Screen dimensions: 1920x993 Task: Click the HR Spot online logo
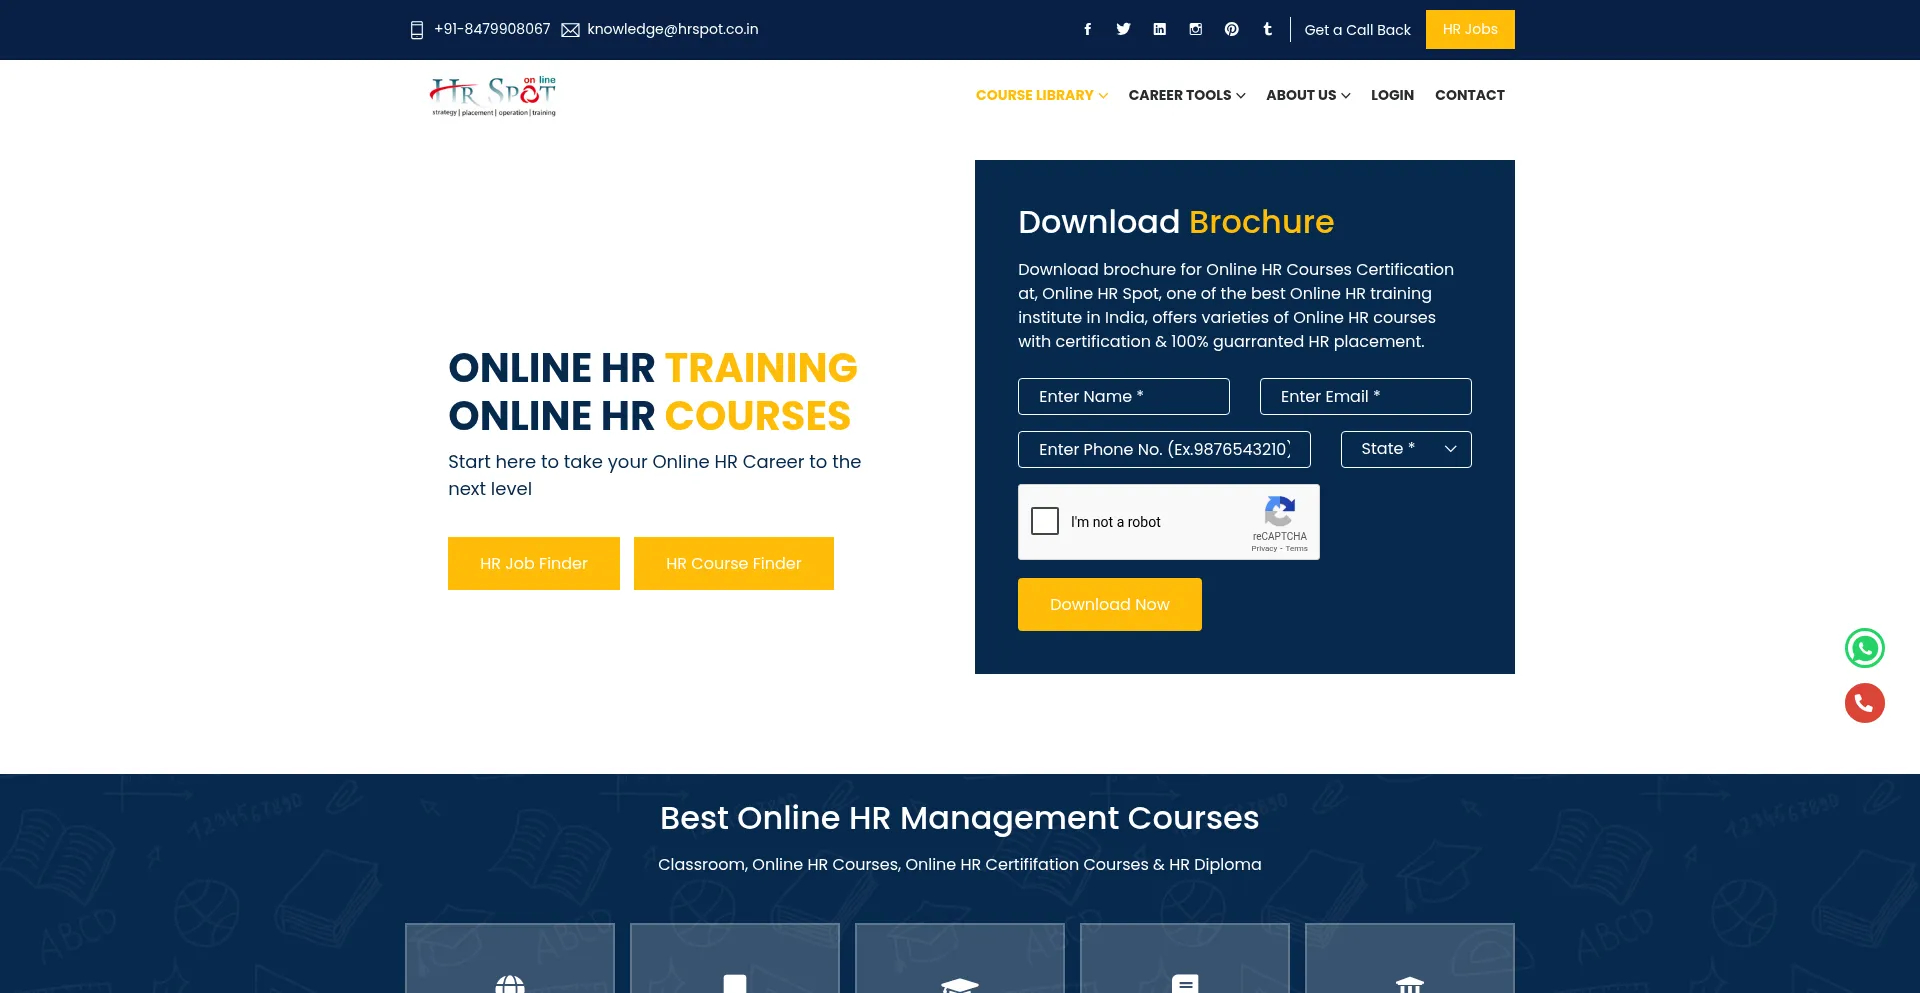(x=493, y=96)
